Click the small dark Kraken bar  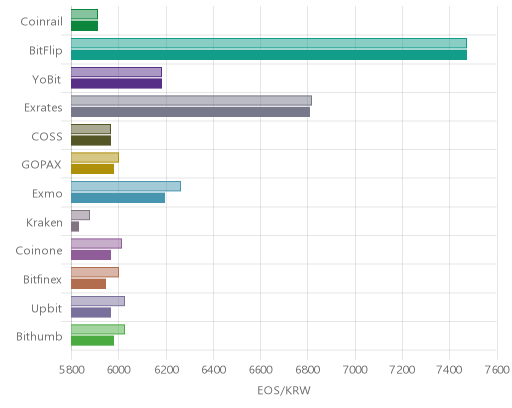coord(75,227)
